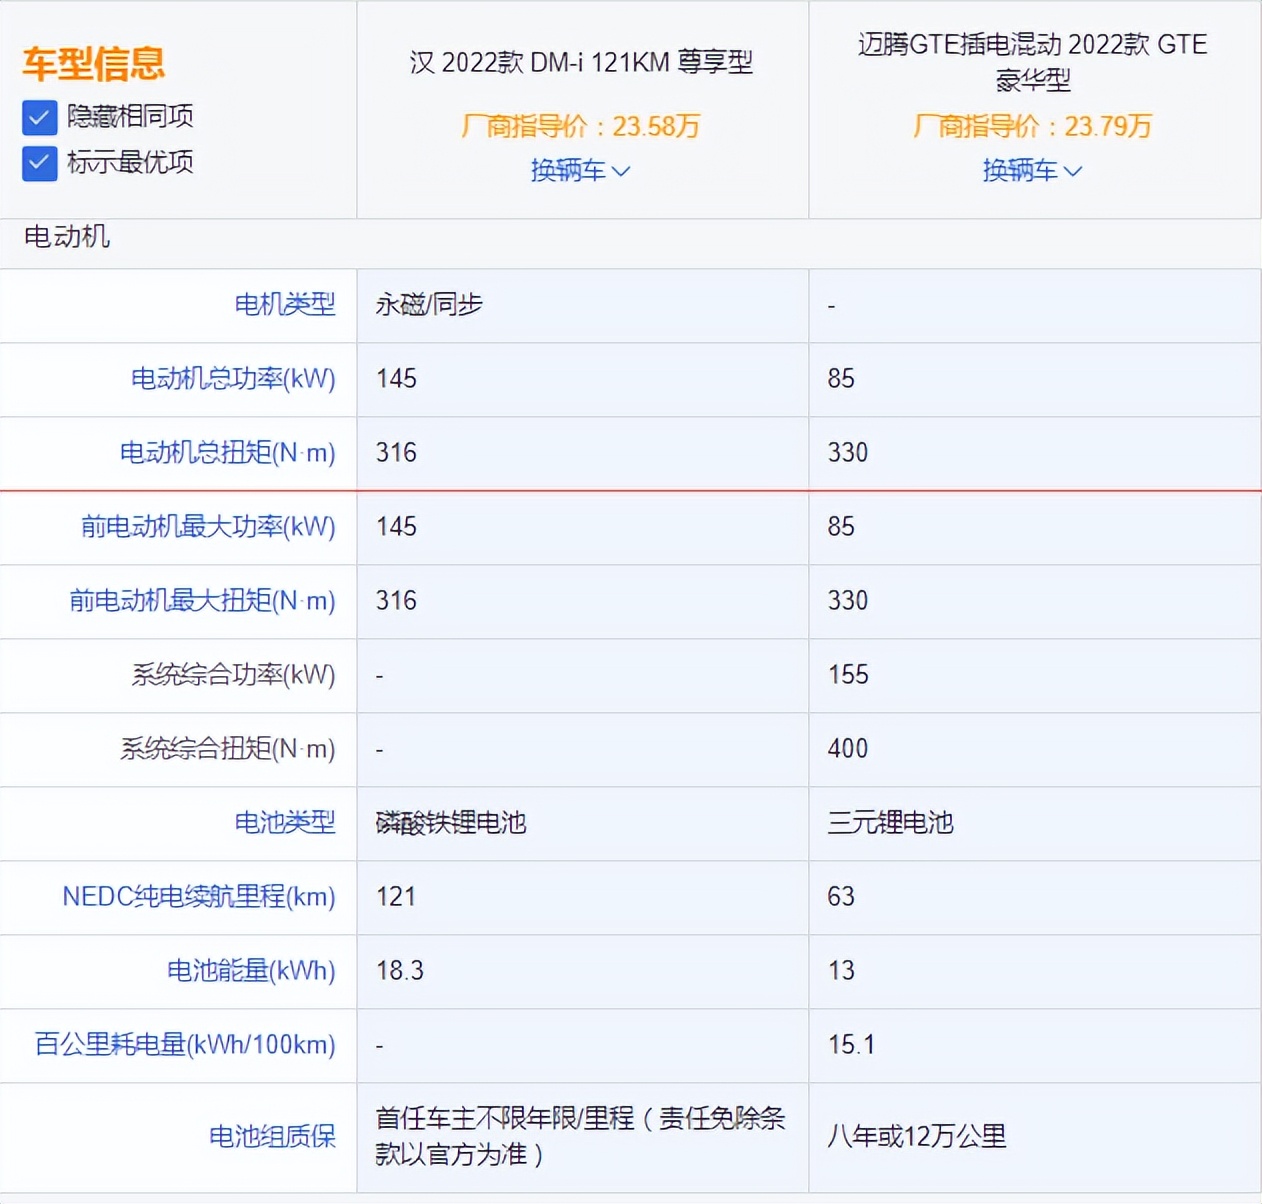Select the 前电动机最大功率(kW) label
This screenshot has width=1262, height=1204.
pos(207,527)
